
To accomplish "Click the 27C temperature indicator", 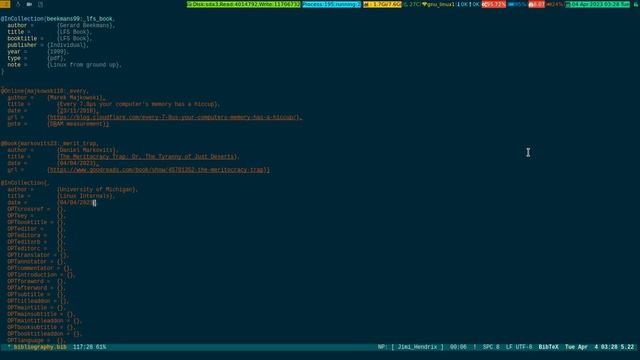I will click(x=411, y=4).
